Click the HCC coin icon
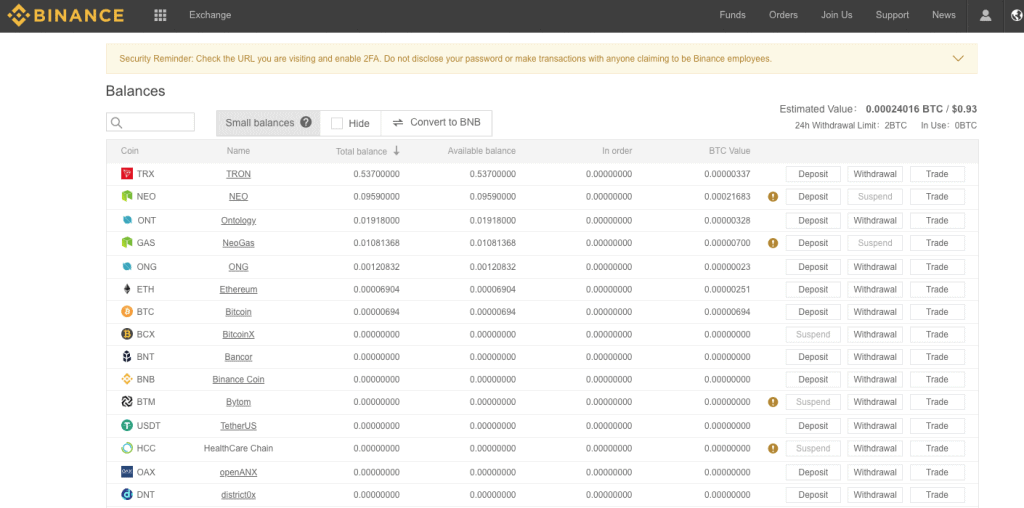Screen dimensions: 1024x508 [x=127, y=448]
